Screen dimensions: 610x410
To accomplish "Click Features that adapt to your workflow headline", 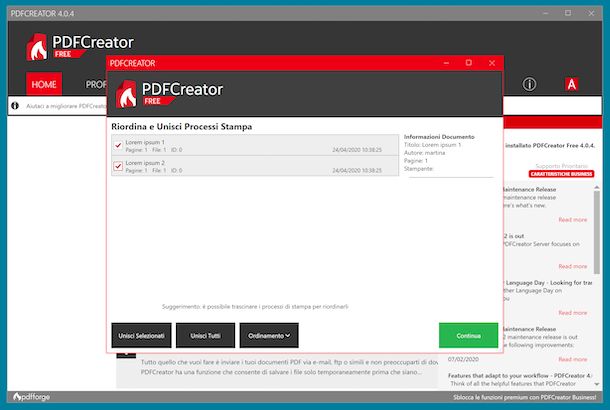I will point(520,376).
